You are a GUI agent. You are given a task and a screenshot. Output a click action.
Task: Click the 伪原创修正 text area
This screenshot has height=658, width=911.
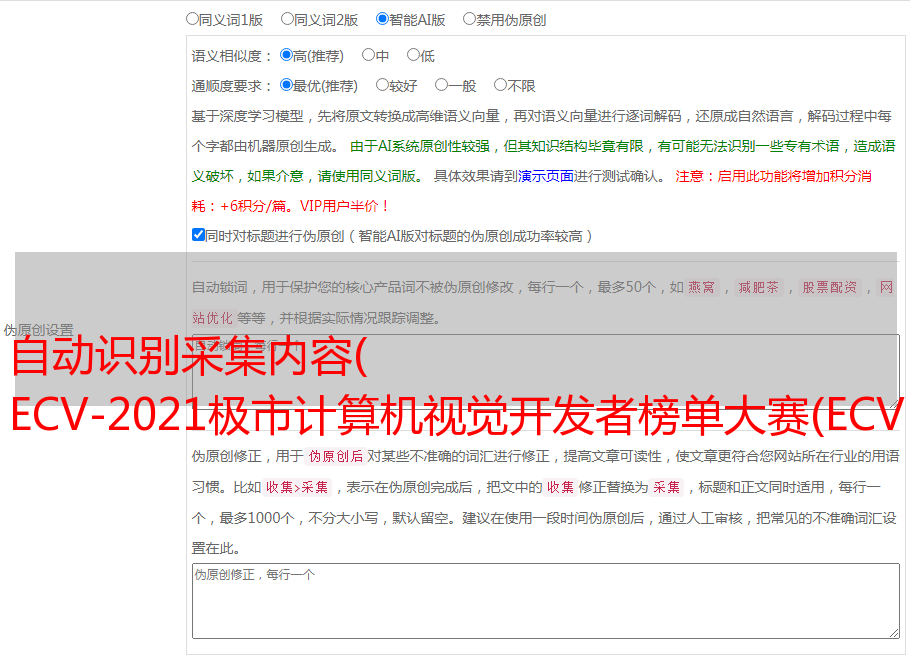(x=546, y=601)
